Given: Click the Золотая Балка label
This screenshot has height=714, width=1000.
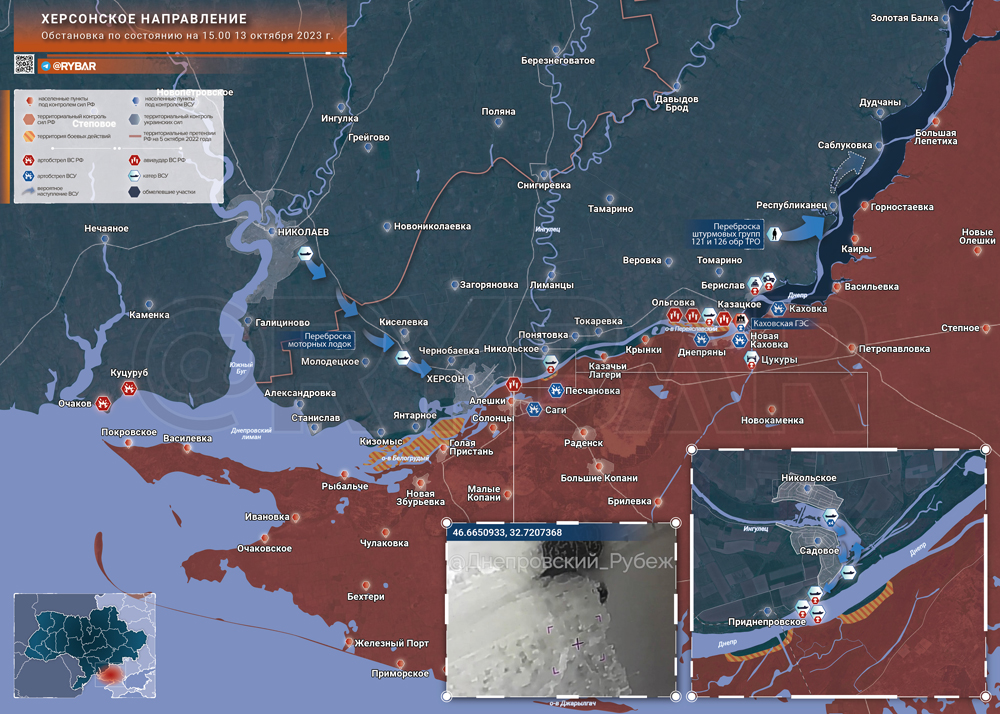Looking at the screenshot, I should tap(904, 18).
